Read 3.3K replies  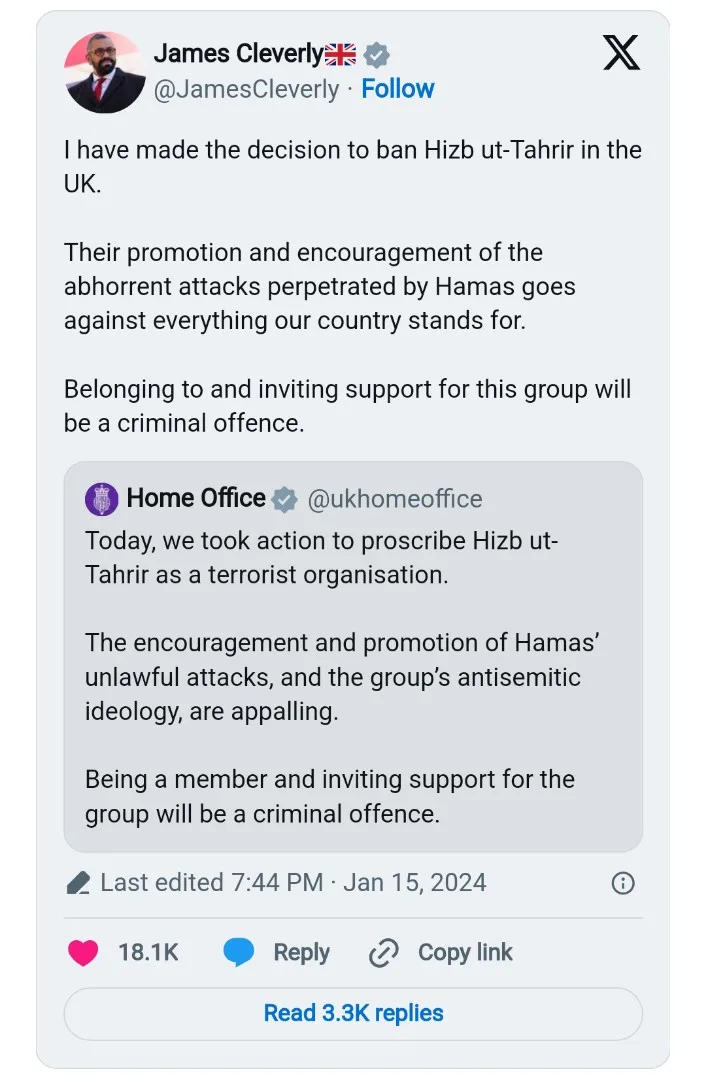pyautogui.click(x=353, y=1013)
